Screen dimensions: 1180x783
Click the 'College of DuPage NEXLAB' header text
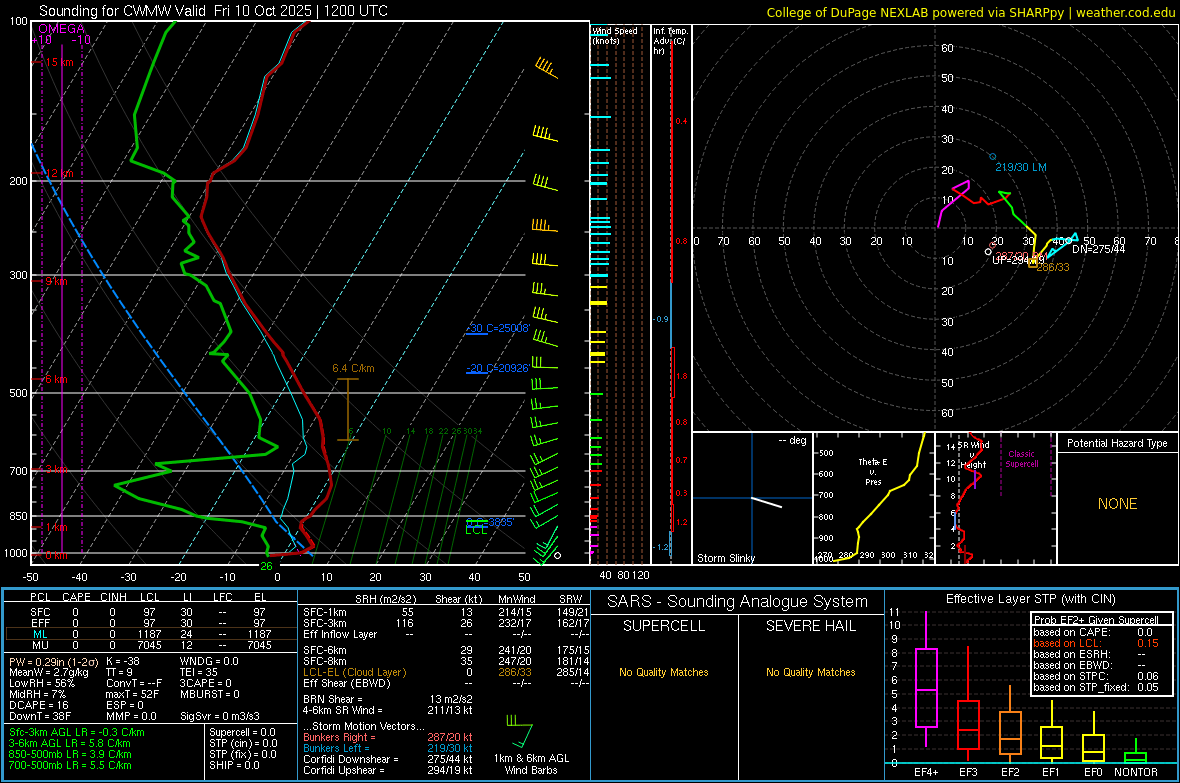(x=847, y=12)
